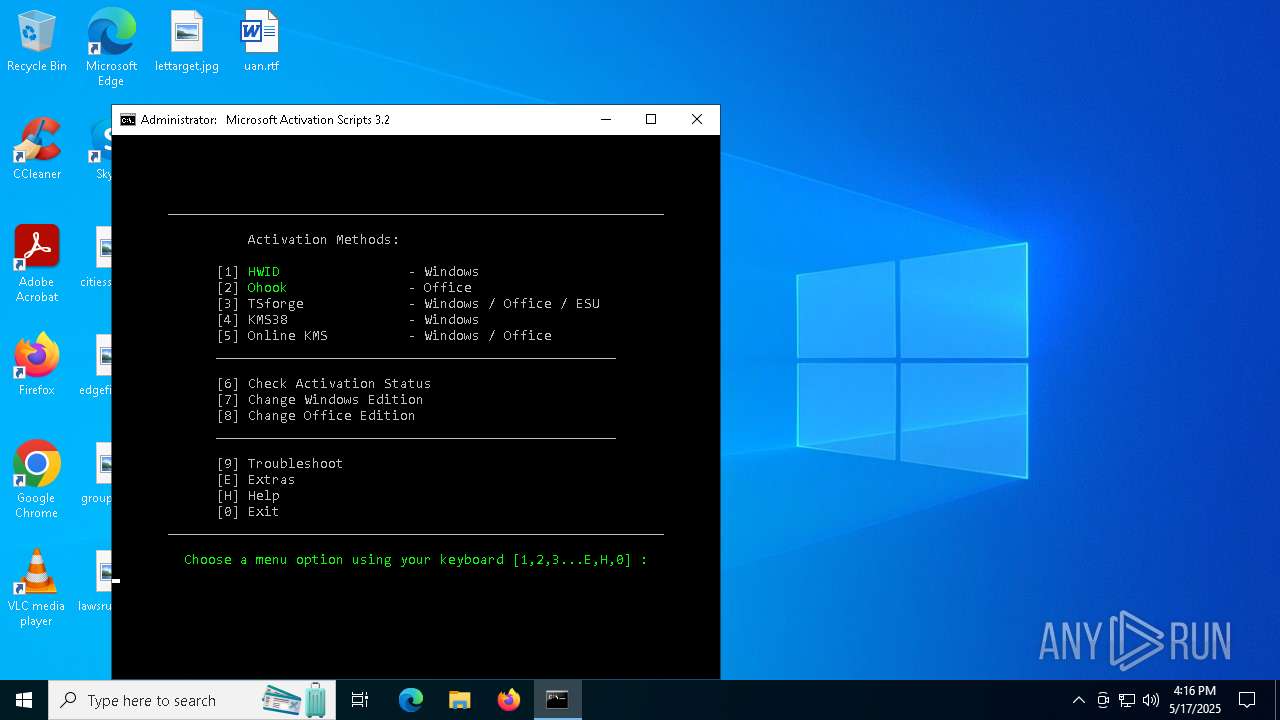Click the [5] Online KMS line
Viewport: 1280px width, 720px height.
pos(384,336)
